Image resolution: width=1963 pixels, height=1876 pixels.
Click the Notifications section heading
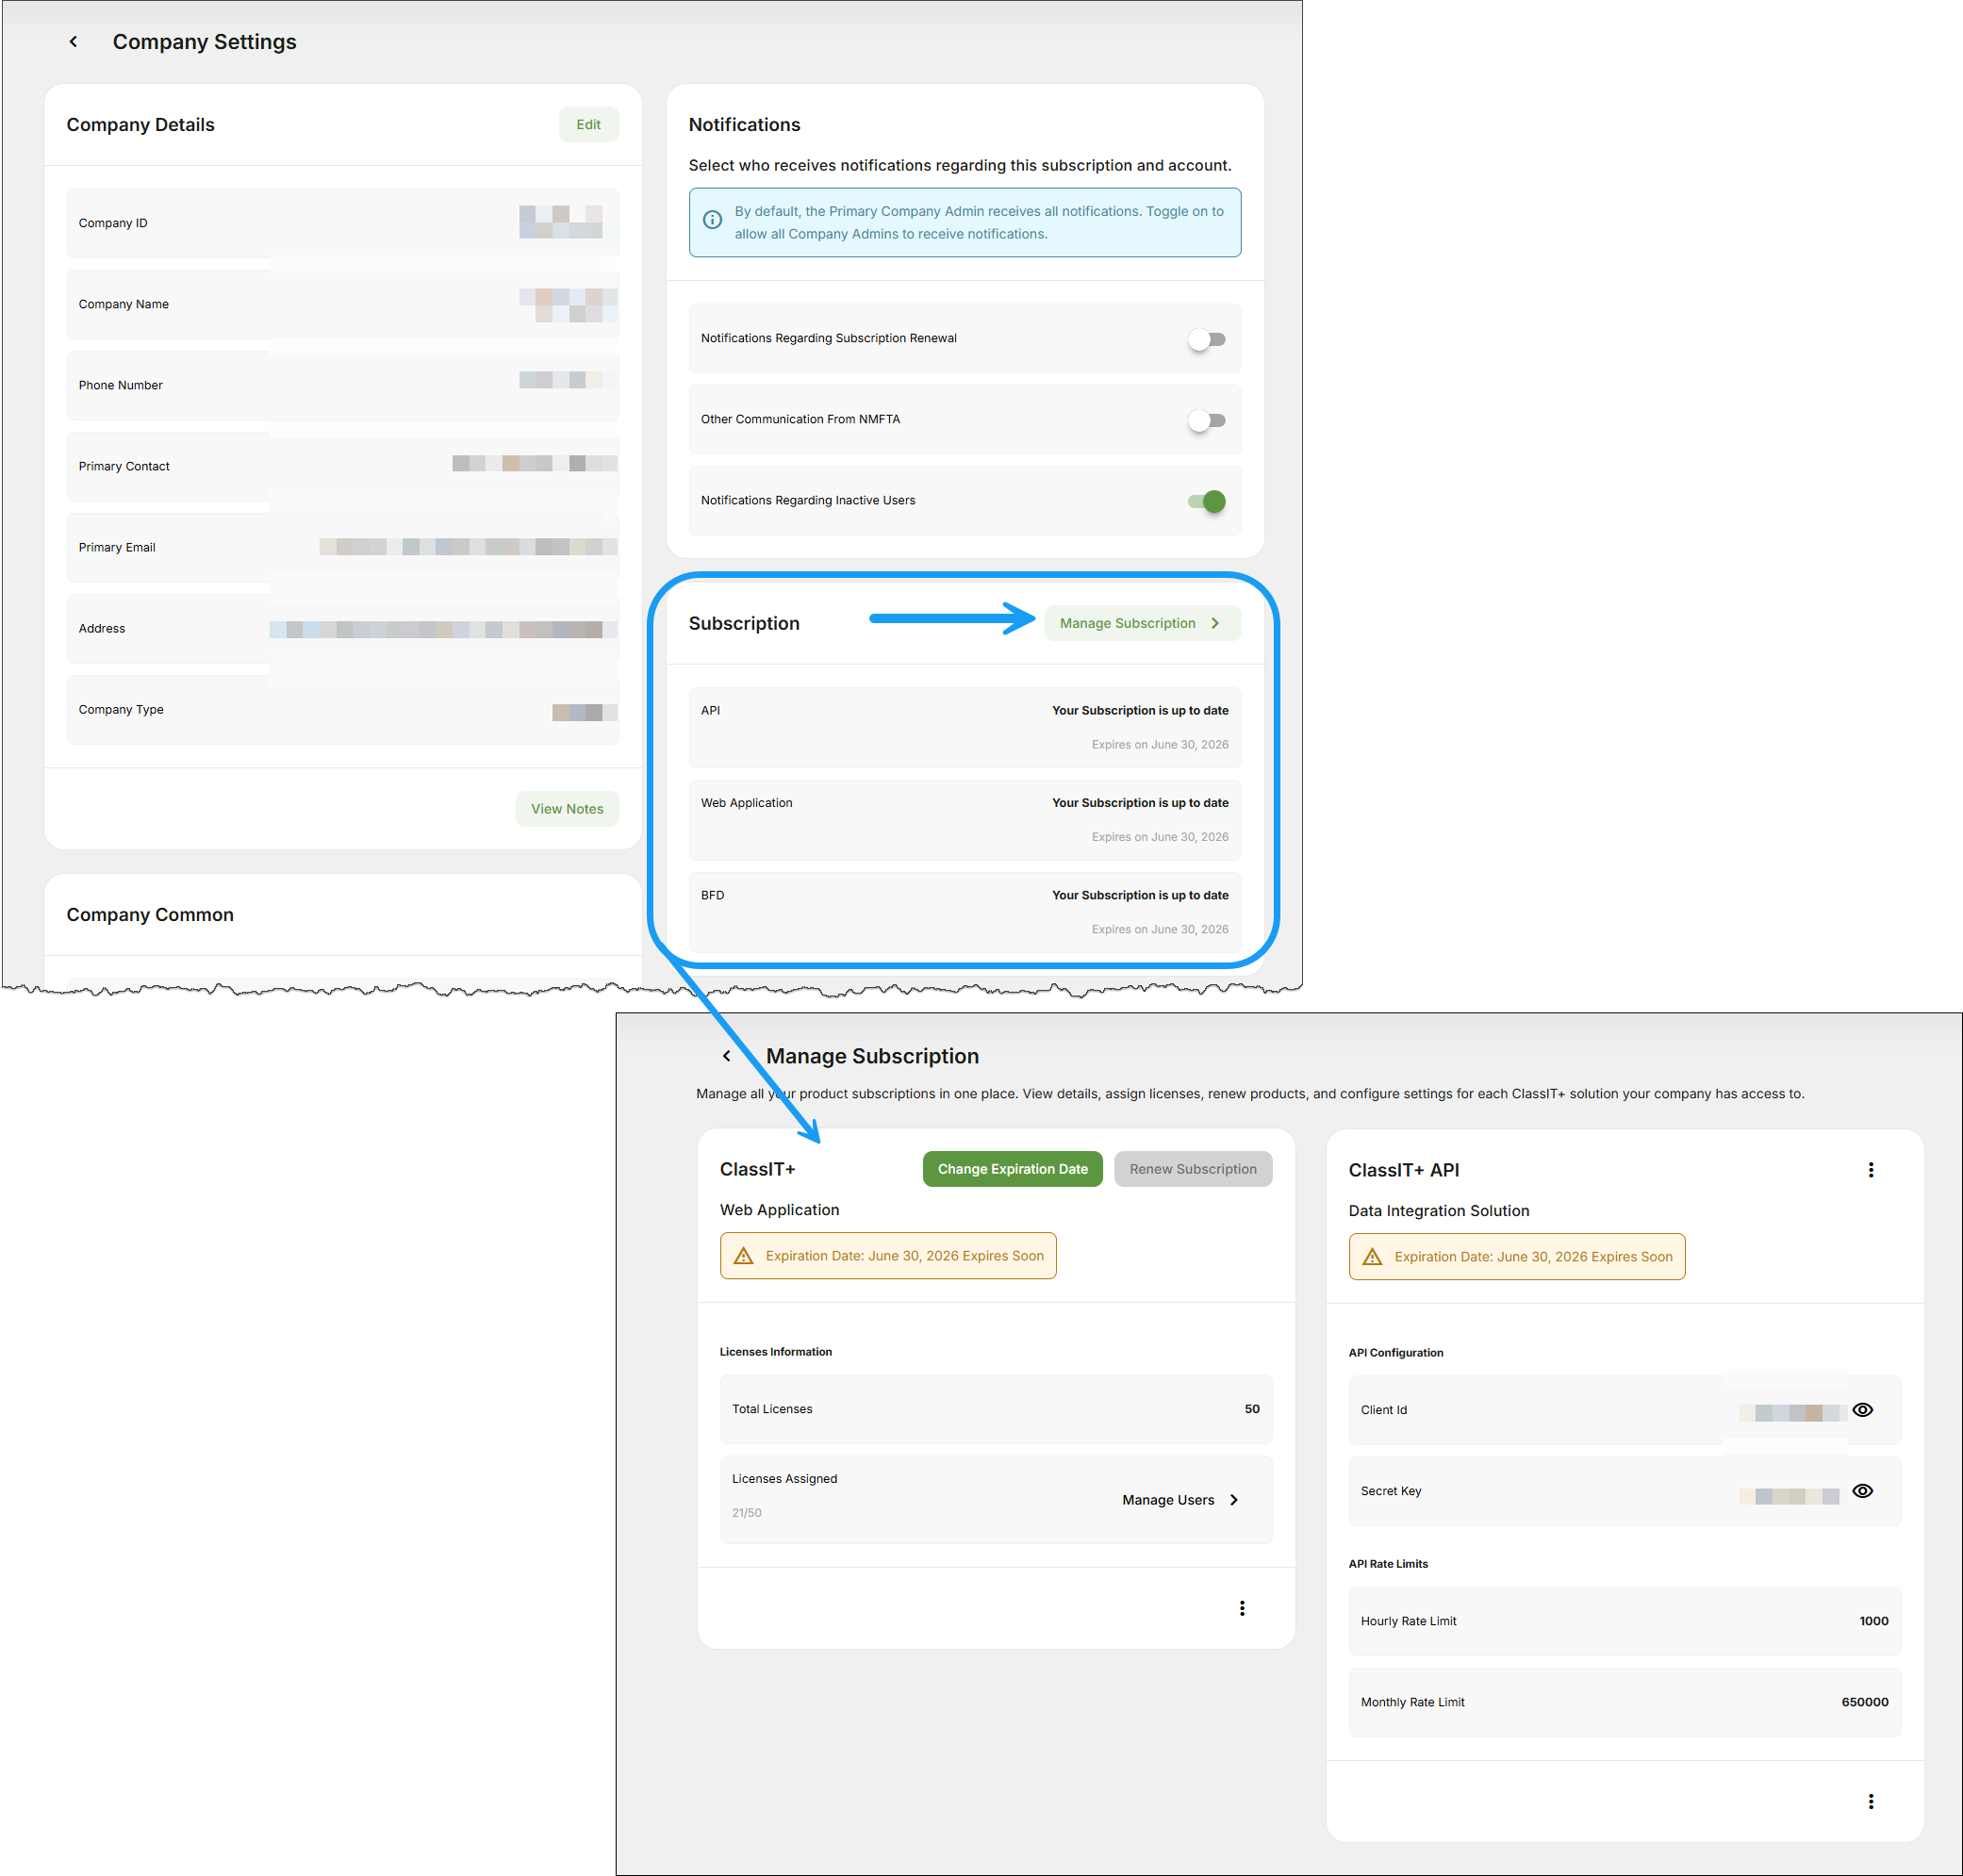(x=744, y=125)
